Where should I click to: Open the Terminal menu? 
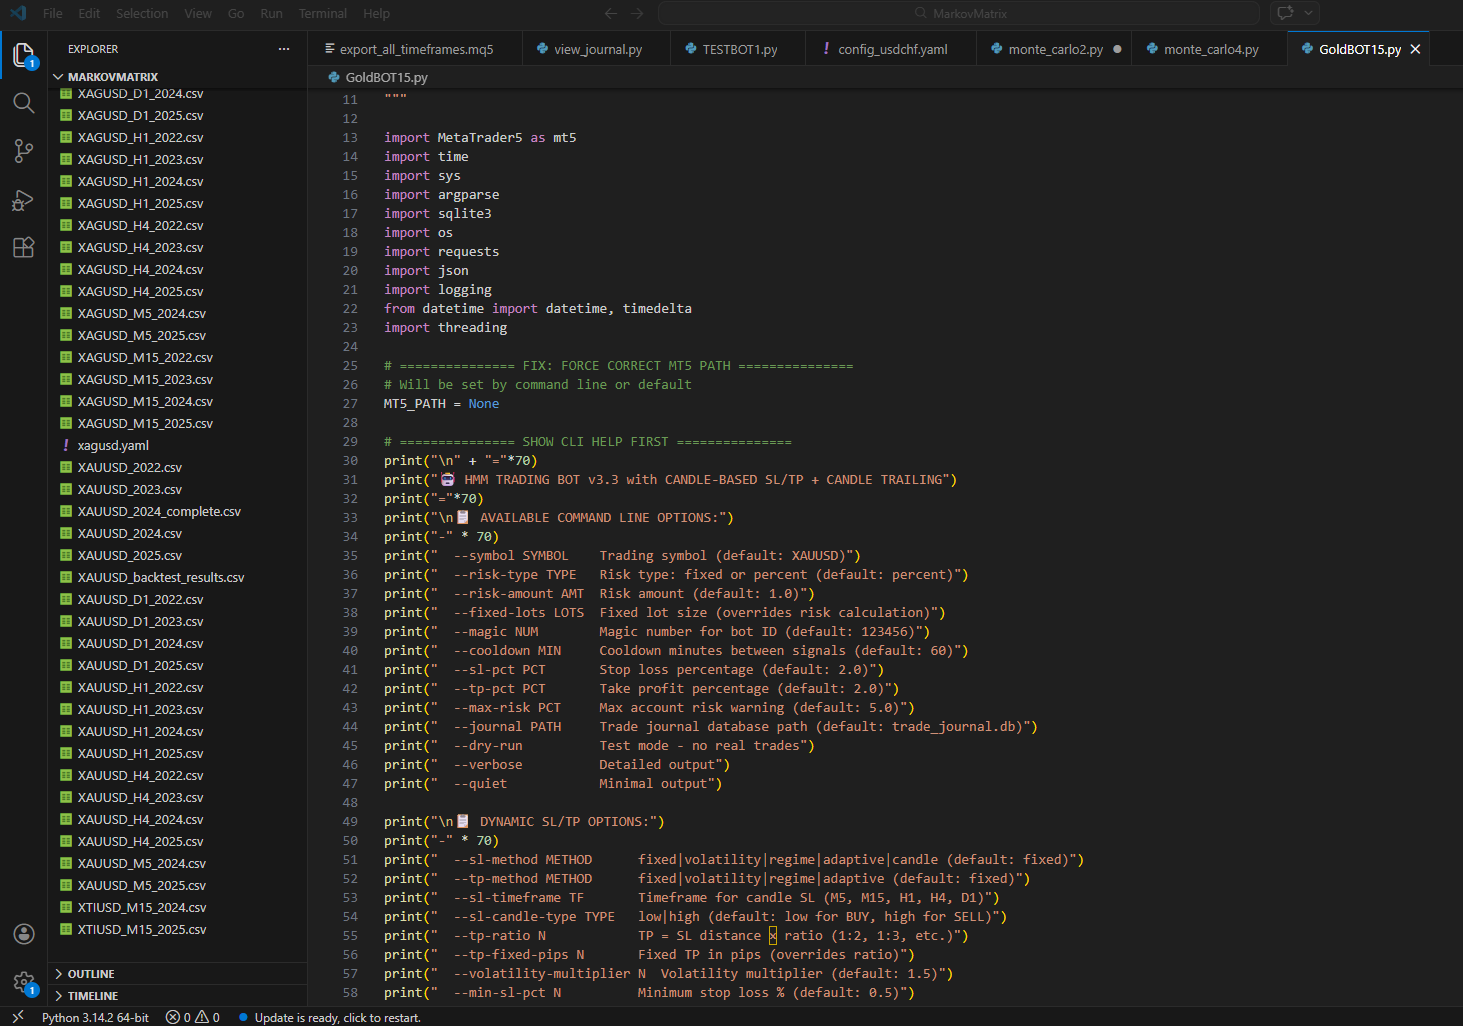point(322,13)
